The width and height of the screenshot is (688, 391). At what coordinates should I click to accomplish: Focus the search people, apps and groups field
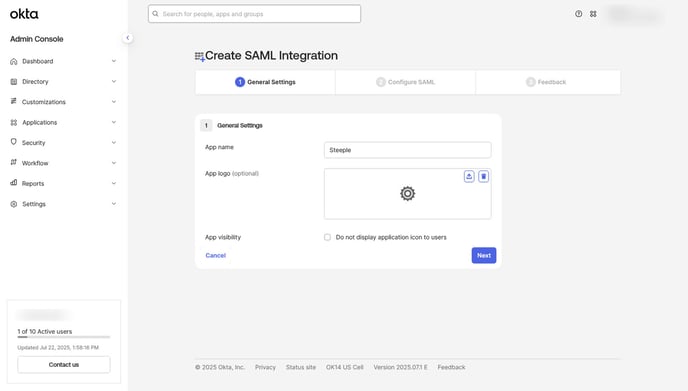point(254,14)
